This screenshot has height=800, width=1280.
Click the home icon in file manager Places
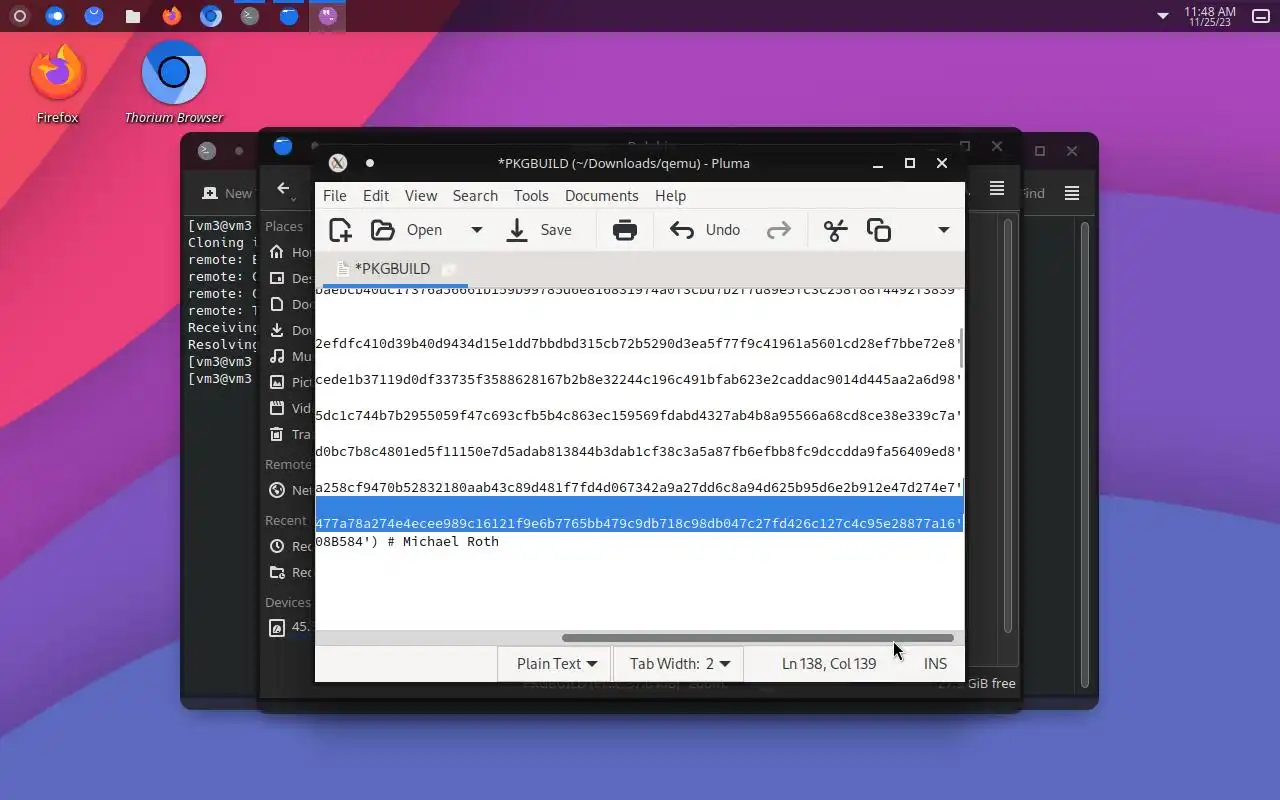[x=277, y=252]
